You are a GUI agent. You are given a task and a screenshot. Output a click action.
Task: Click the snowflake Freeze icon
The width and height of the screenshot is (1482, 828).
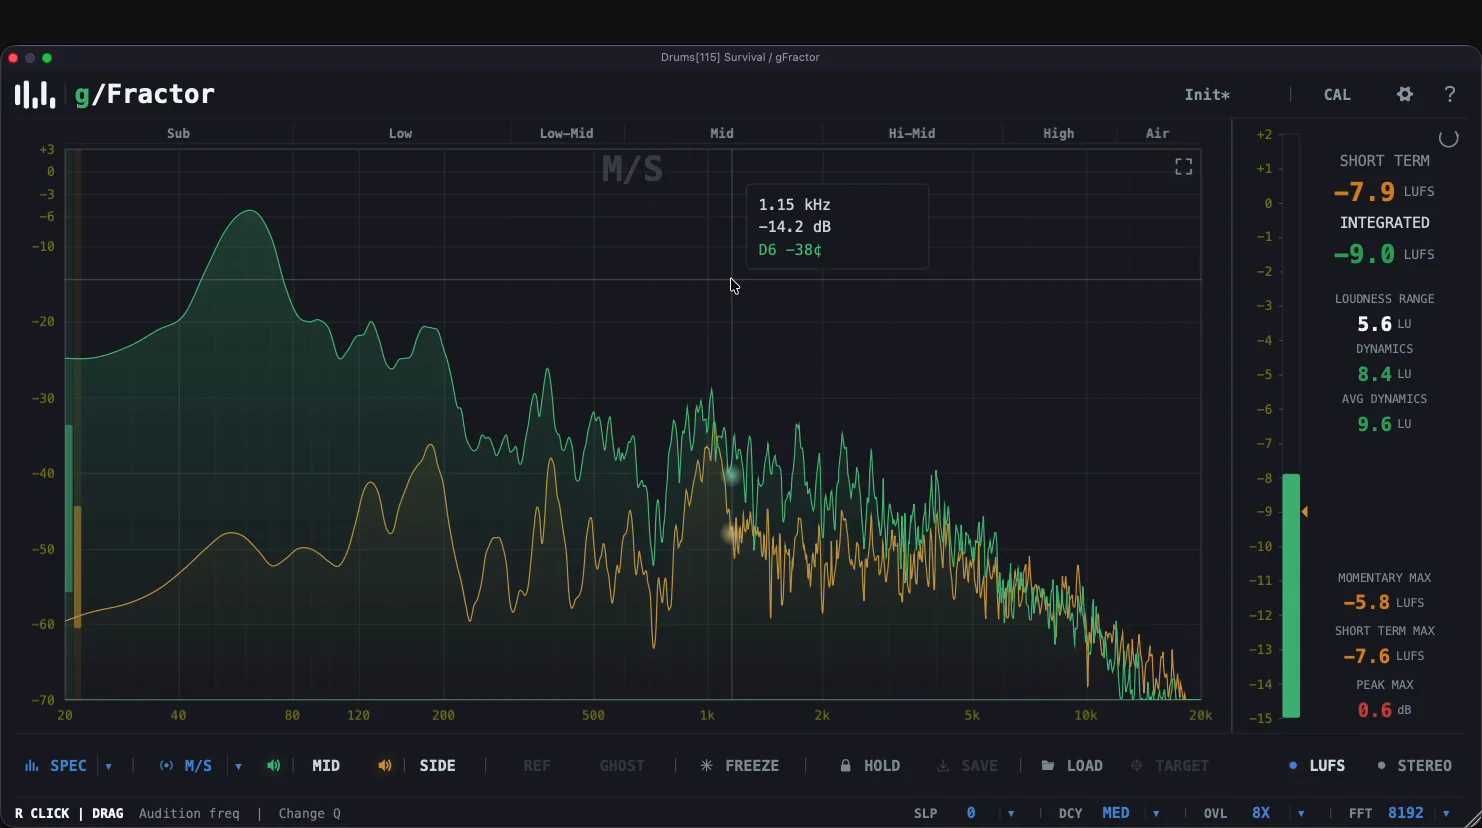pyautogui.click(x=707, y=766)
